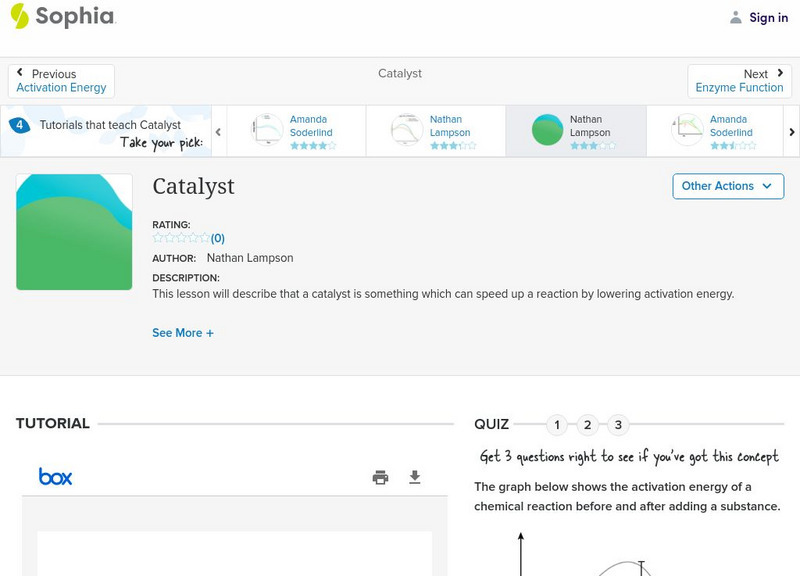The width and height of the screenshot is (800, 576).
Task: Click the green Catalyst lesson thumbnail
Action: point(74,232)
